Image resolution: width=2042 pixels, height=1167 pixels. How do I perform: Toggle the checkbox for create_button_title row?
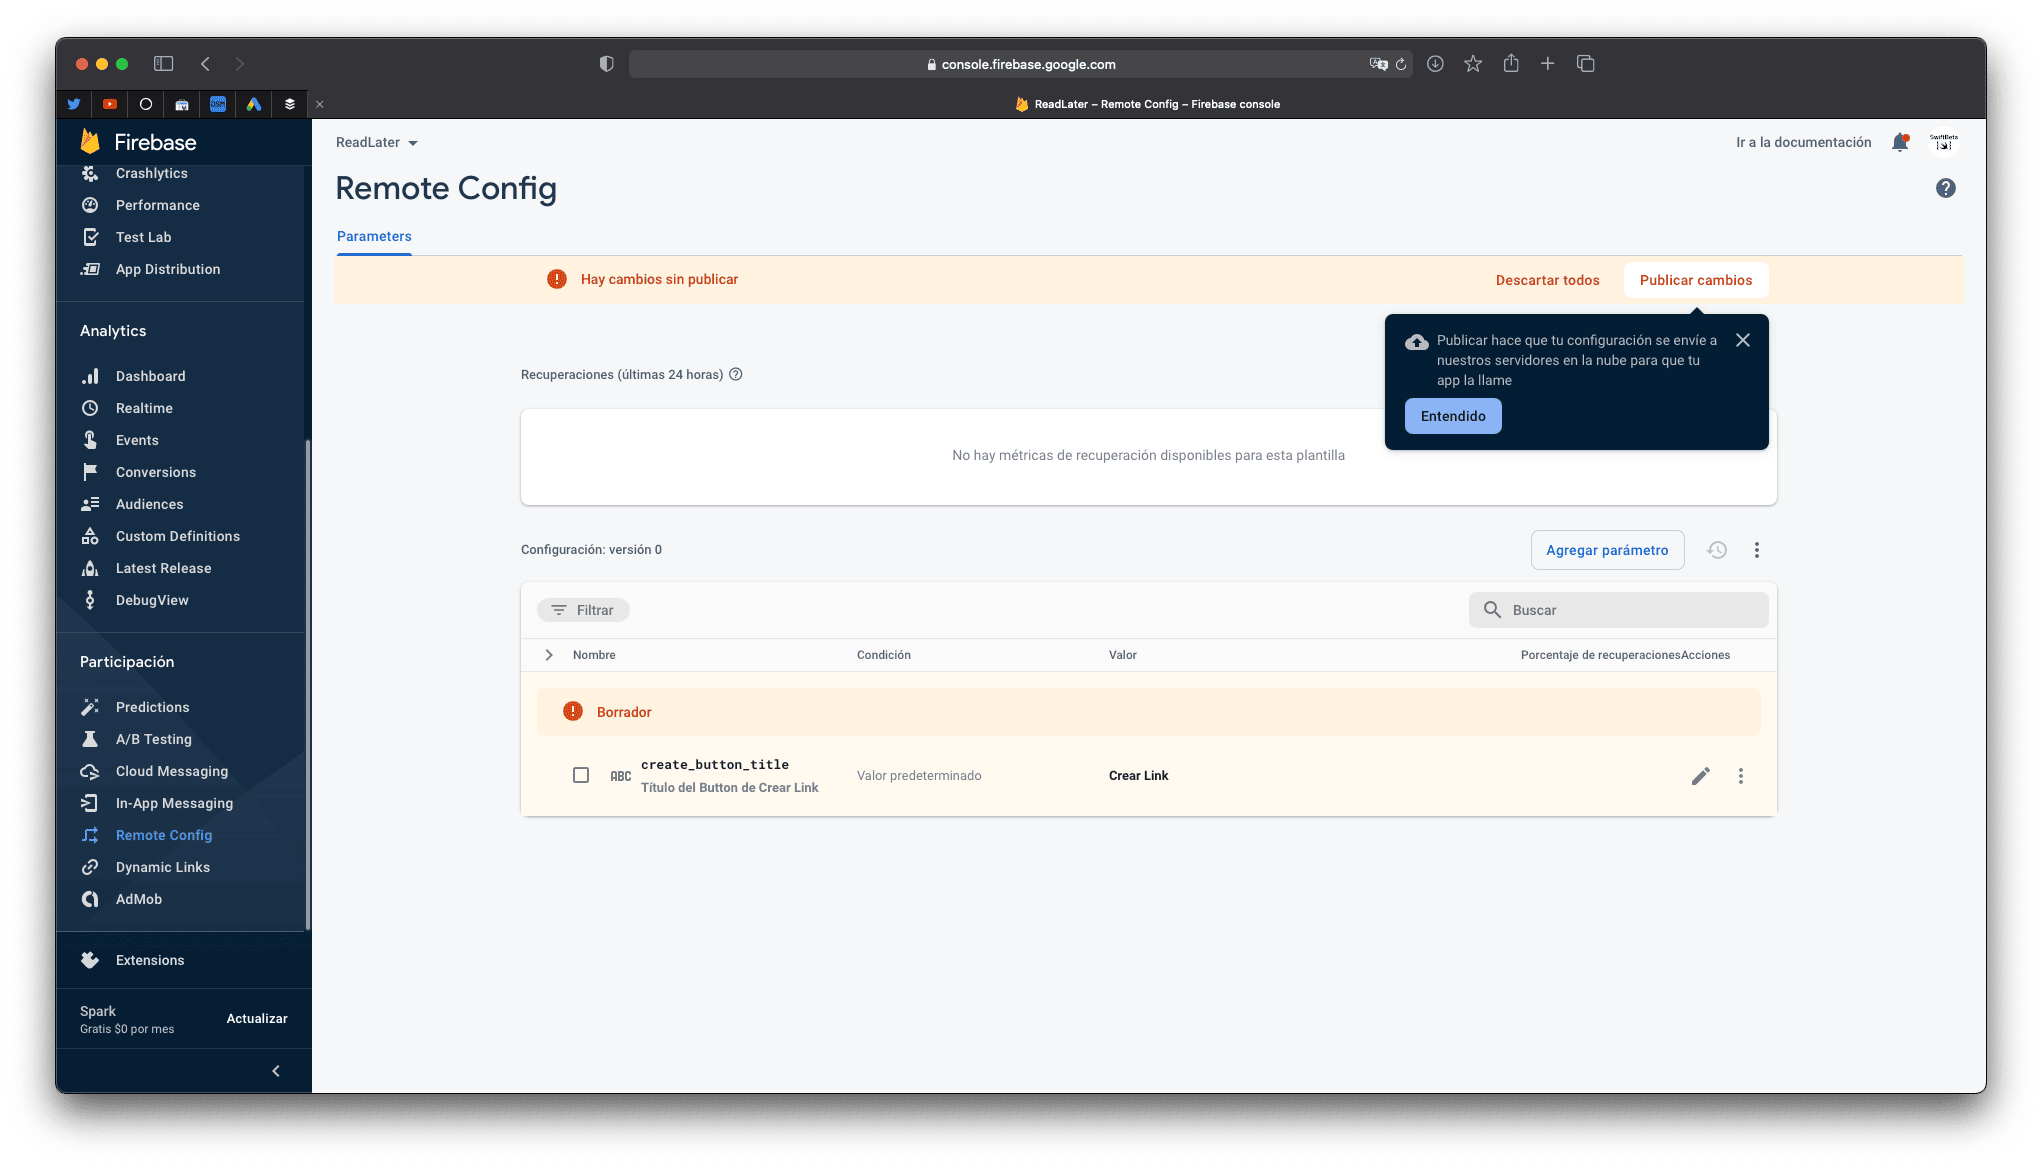point(581,776)
